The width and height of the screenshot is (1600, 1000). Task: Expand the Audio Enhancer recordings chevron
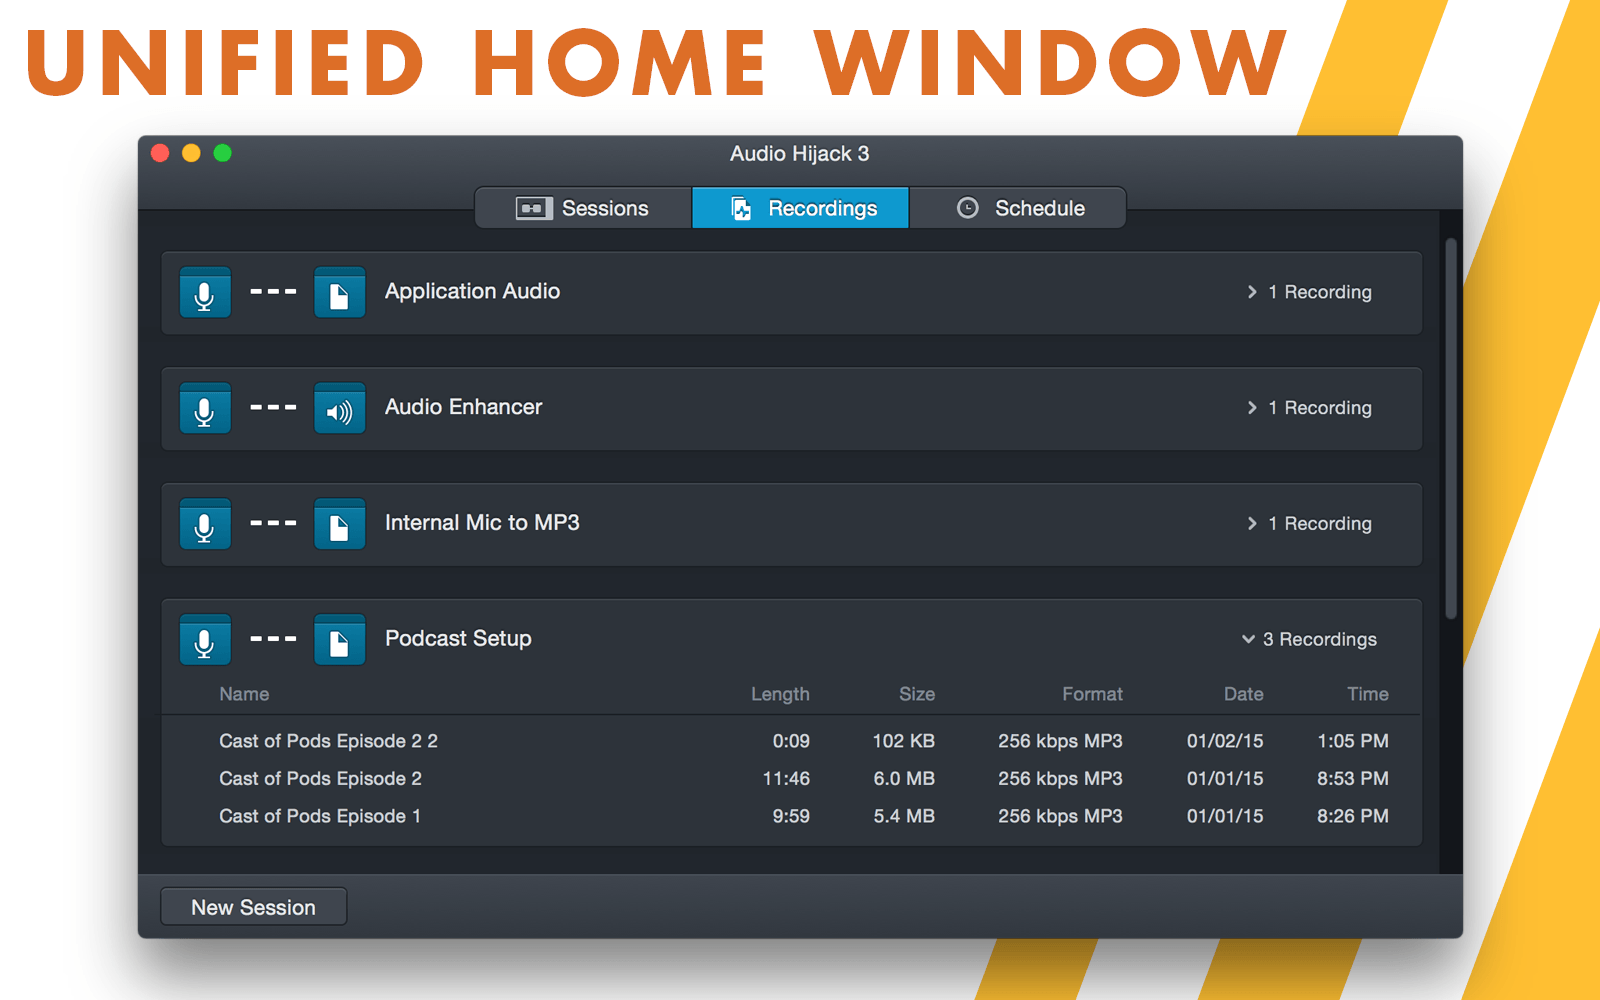[x=1252, y=408]
